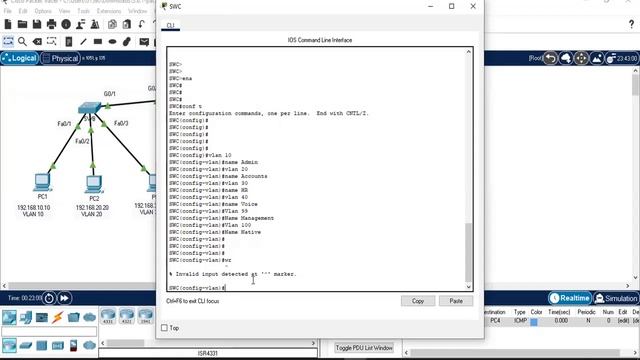Click the blue PDU color swatch for PC4
Image resolution: width=640 pixels, height=360 pixels.
pyautogui.click(x=534, y=322)
